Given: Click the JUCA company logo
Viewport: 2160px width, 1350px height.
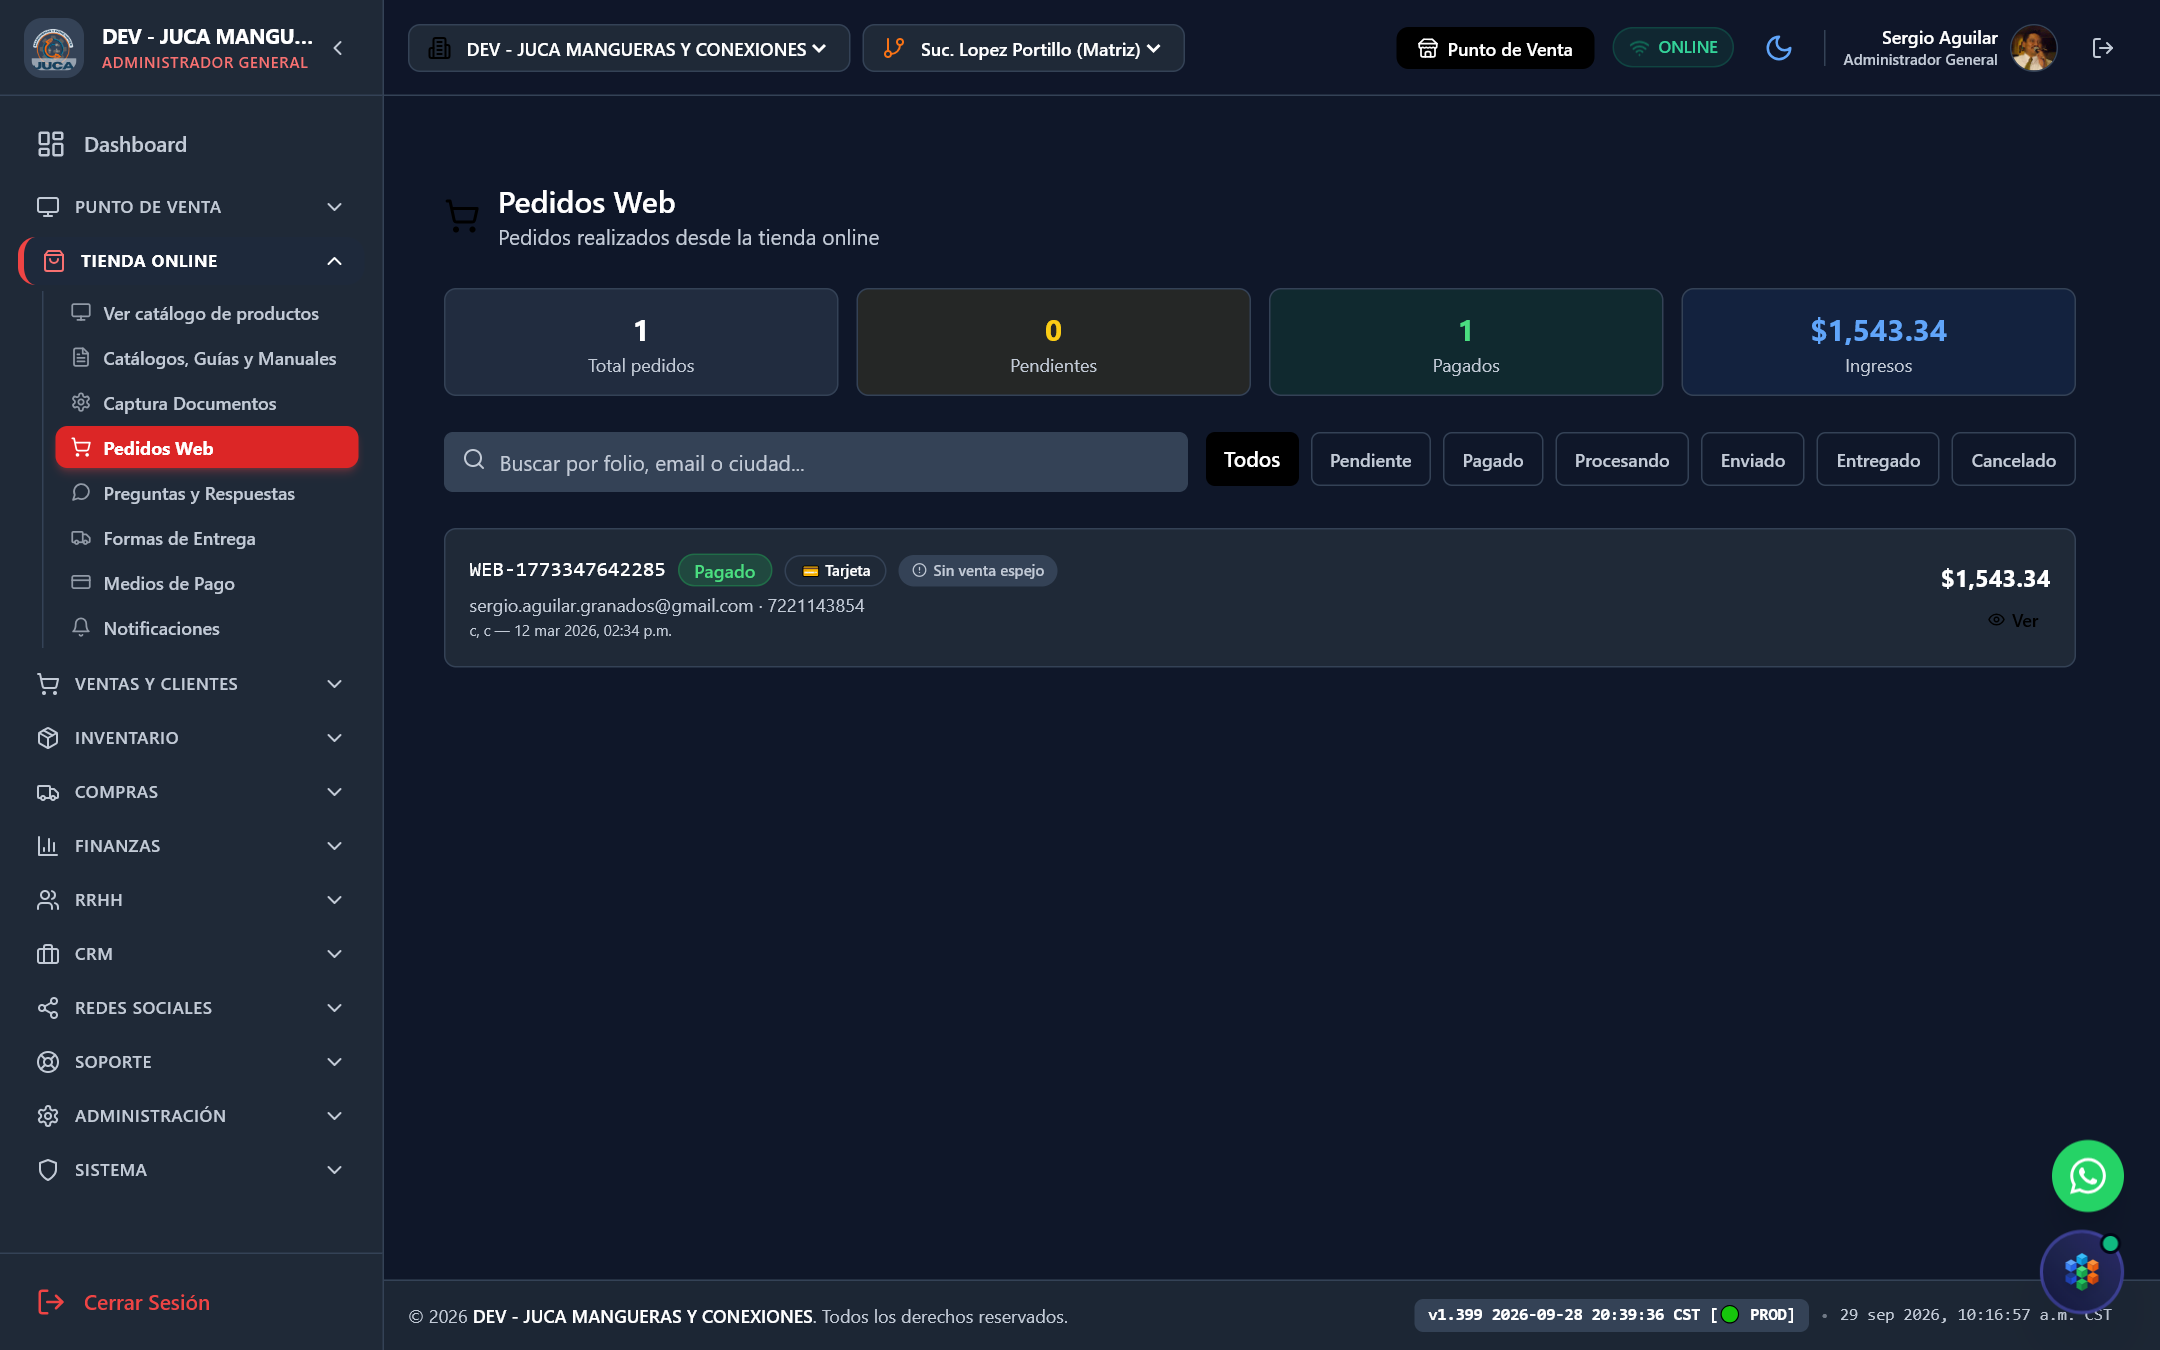Looking at the screenshot, I should pyautogui.click(x=54, y=48).
